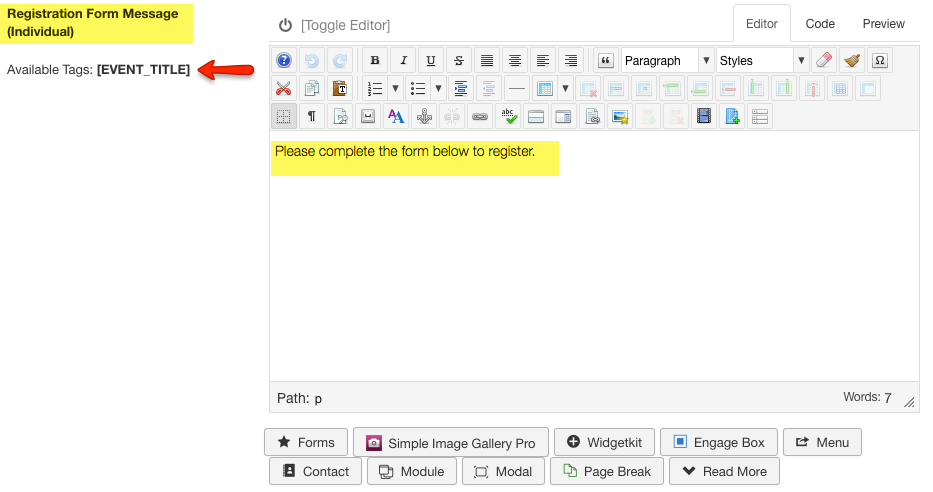Click the Engage Box button

719,442
